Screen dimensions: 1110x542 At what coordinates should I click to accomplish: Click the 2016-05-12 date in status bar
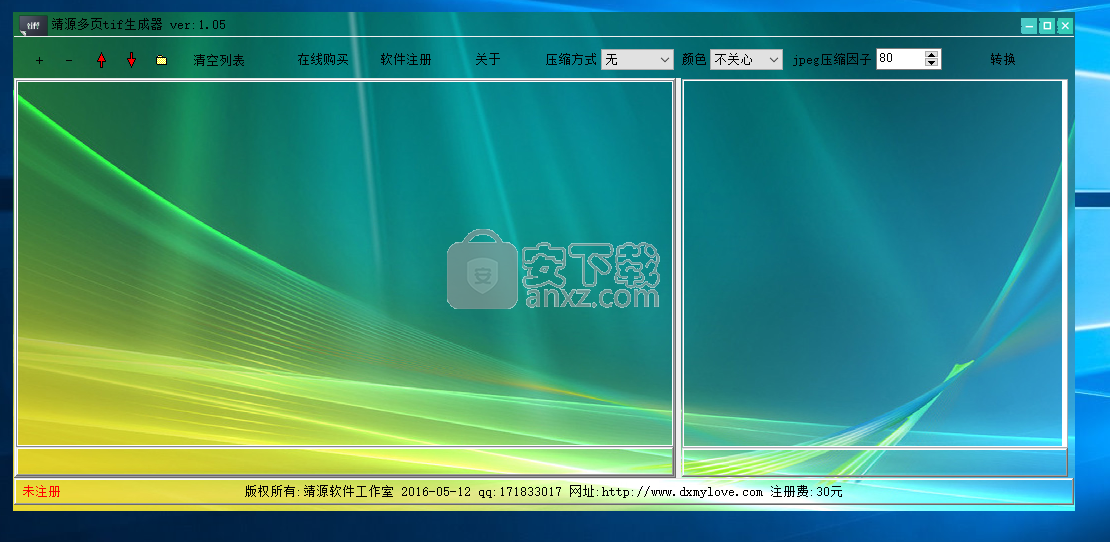tap(435, 492)
